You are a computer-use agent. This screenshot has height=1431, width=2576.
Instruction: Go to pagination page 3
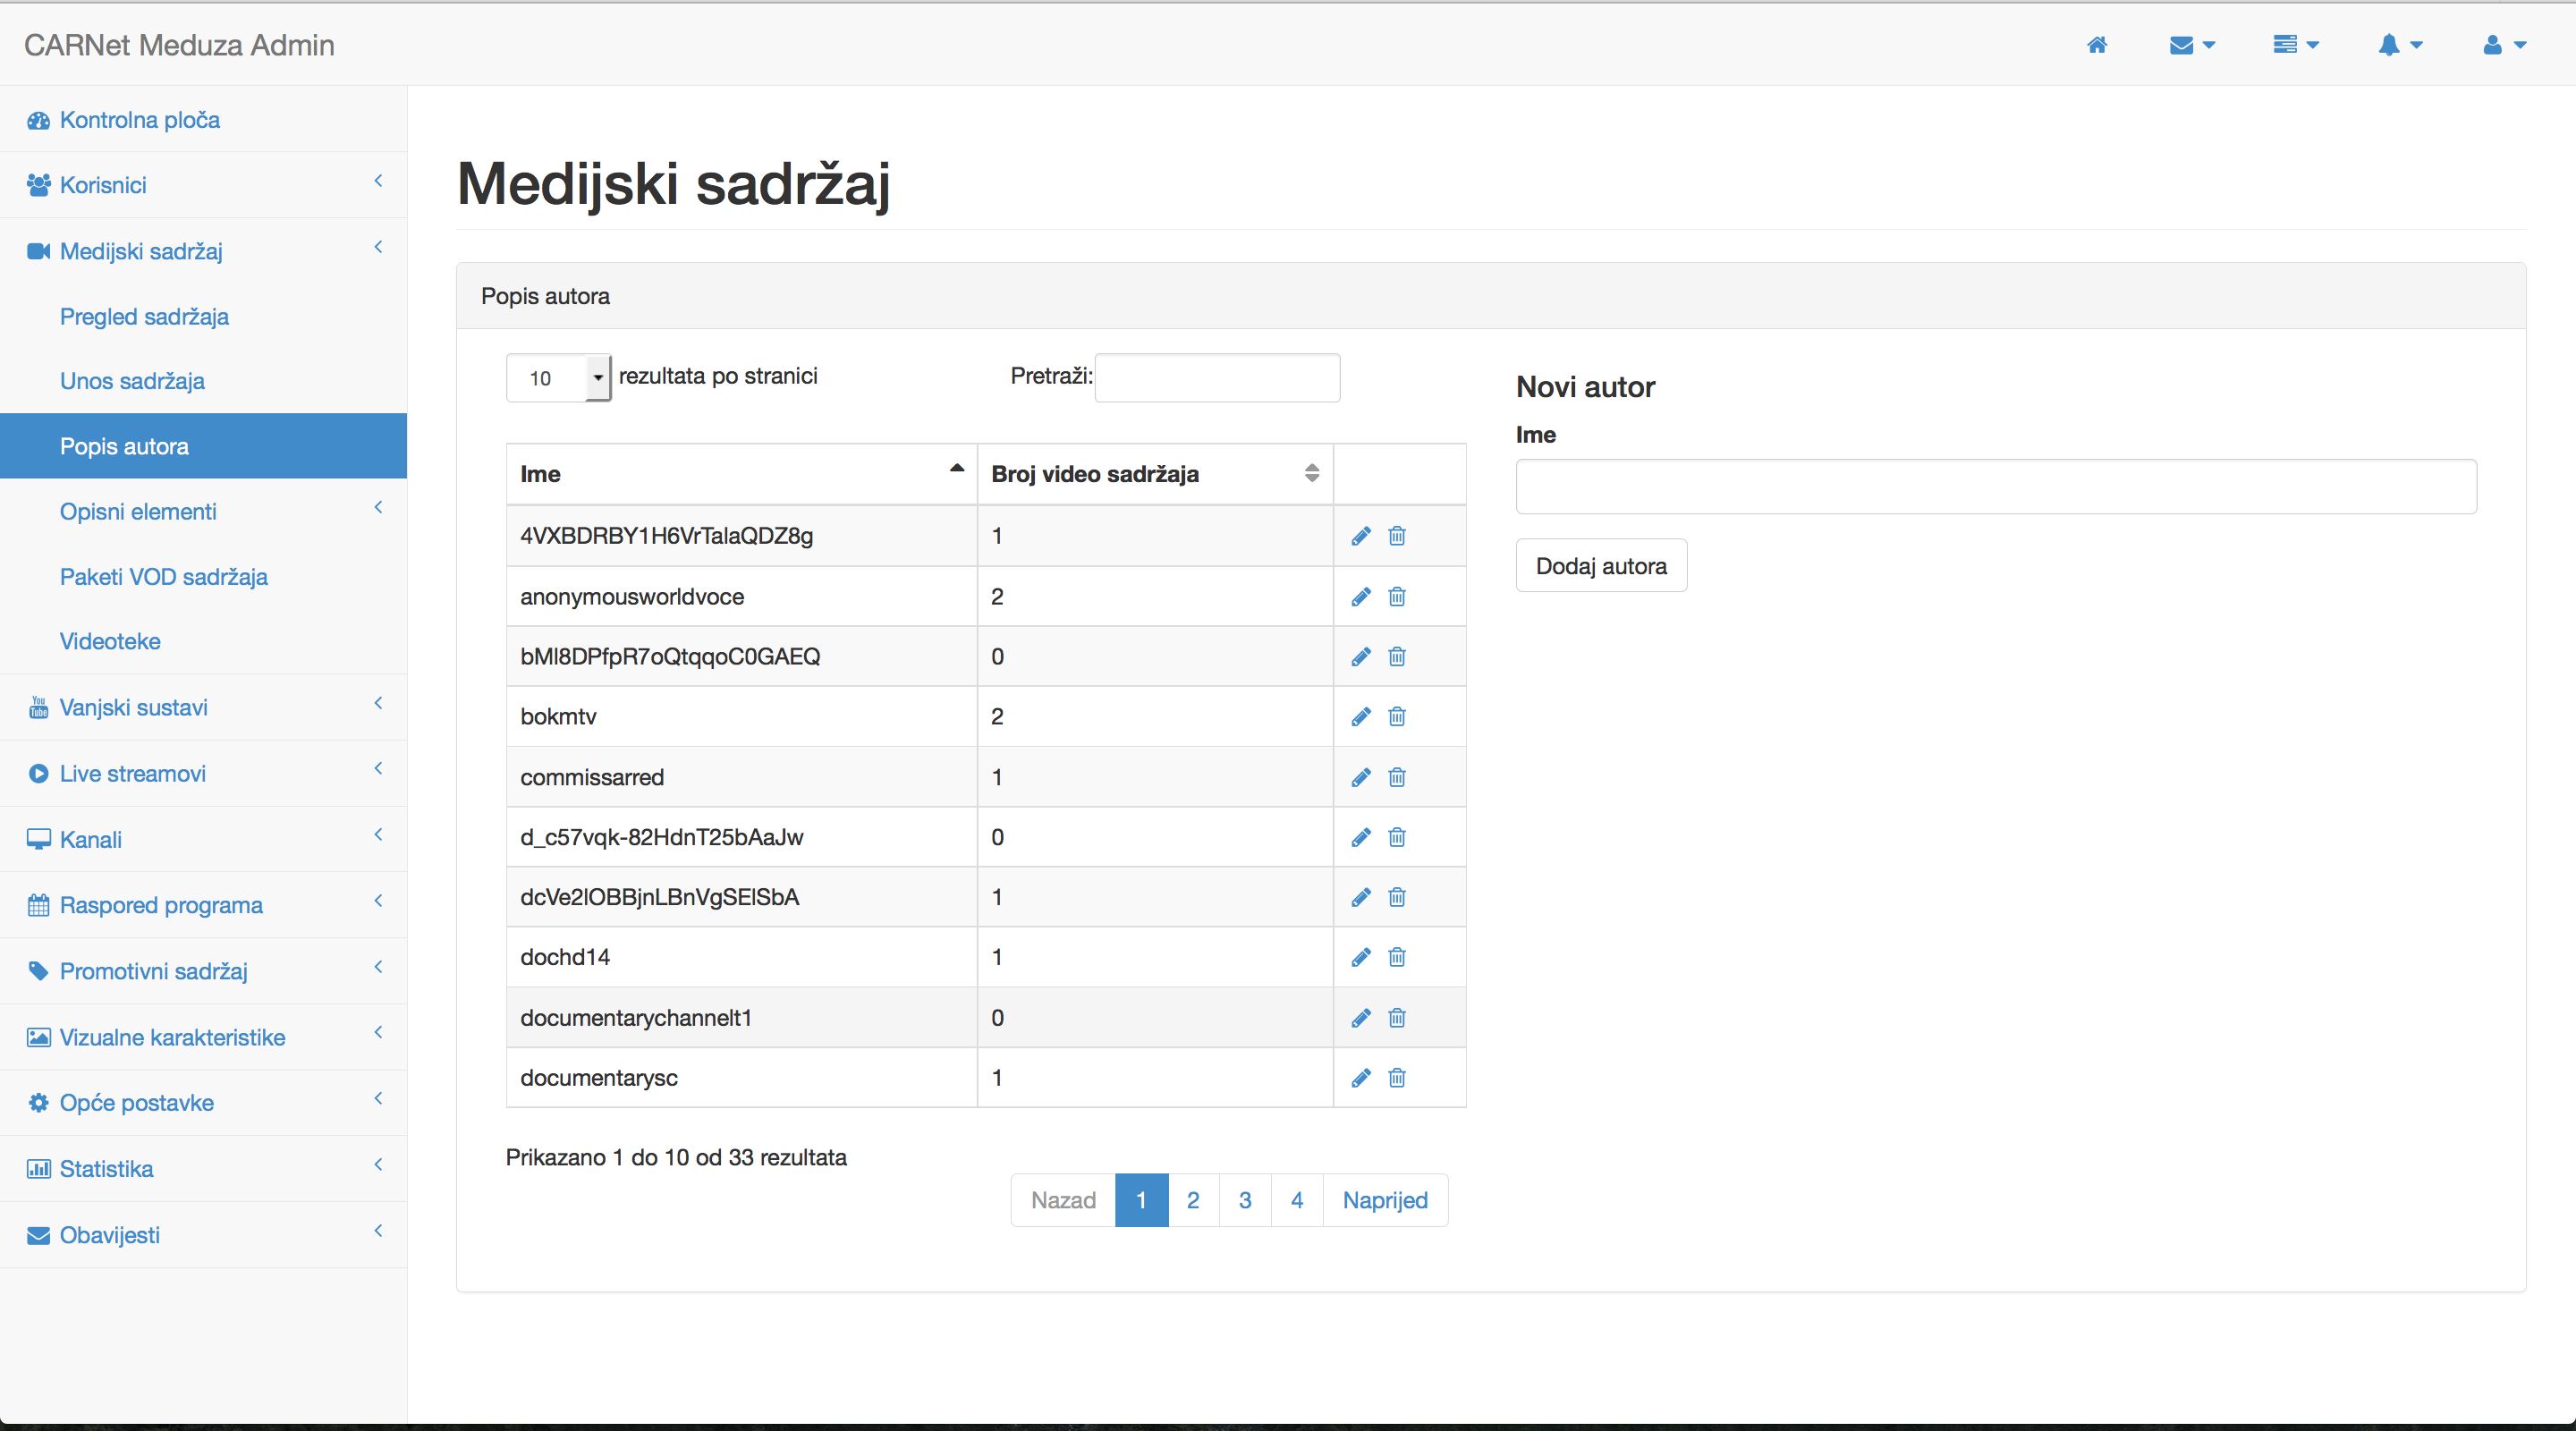(x=1245, y=1200)
